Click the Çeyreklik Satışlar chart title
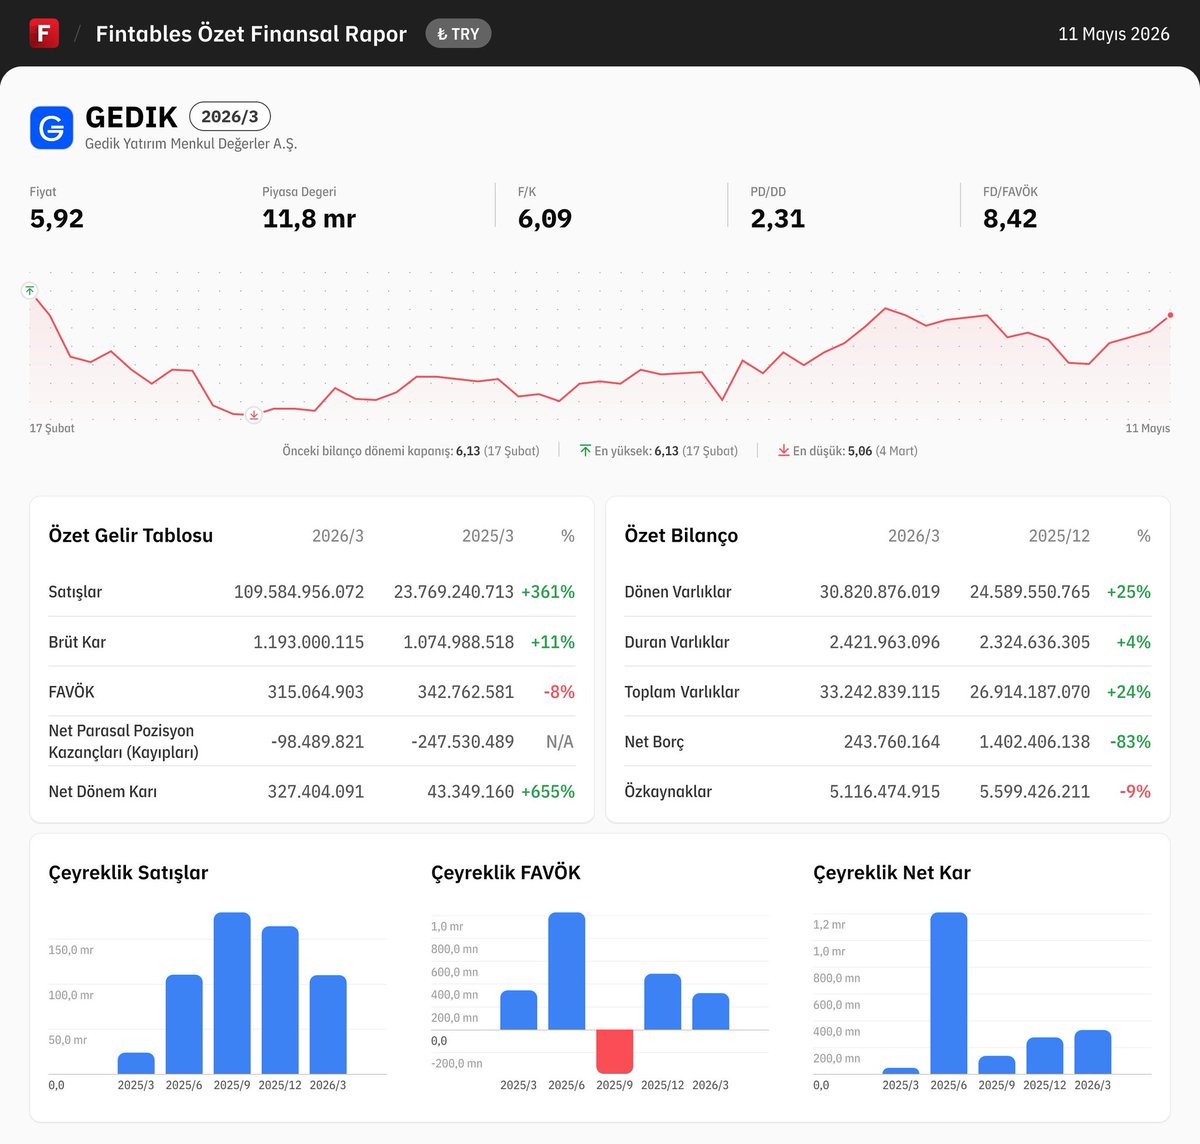The height and width of the screenshot is (1144, 1200). tap(128, 873)
